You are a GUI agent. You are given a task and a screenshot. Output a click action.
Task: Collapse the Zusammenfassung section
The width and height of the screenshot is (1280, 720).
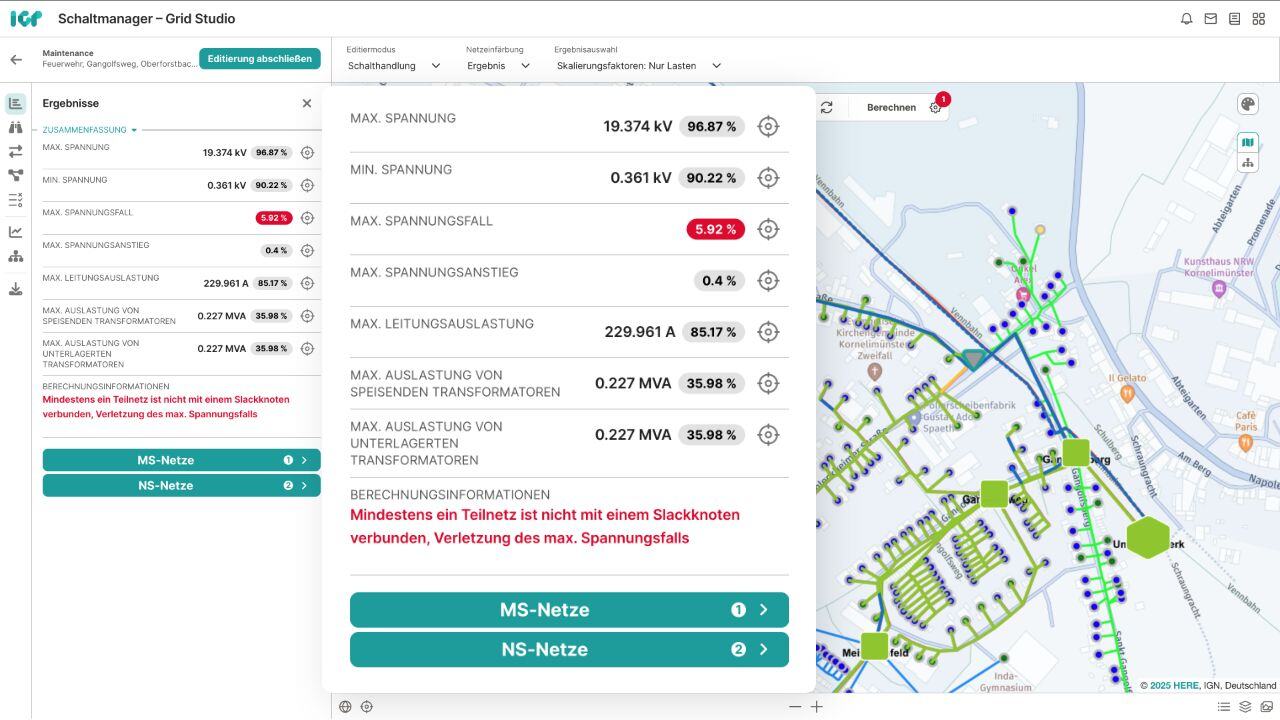90,130
